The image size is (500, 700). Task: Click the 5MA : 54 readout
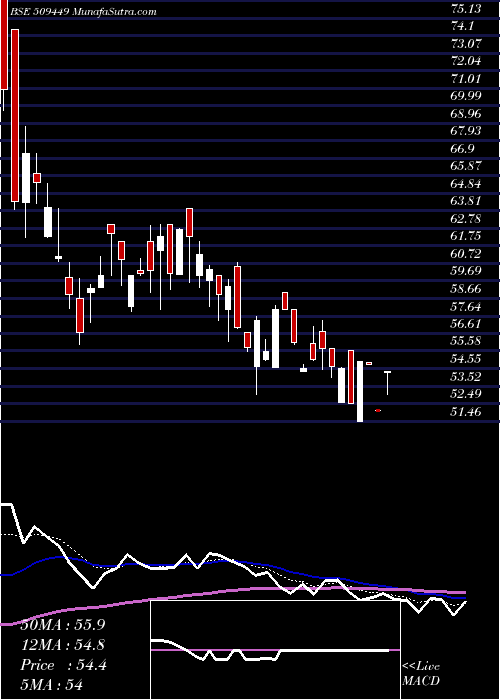pos(53,685)
